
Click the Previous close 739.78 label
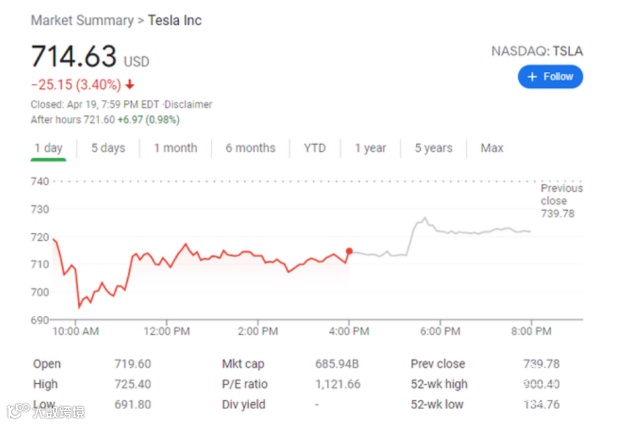click(x=560, y=200)
